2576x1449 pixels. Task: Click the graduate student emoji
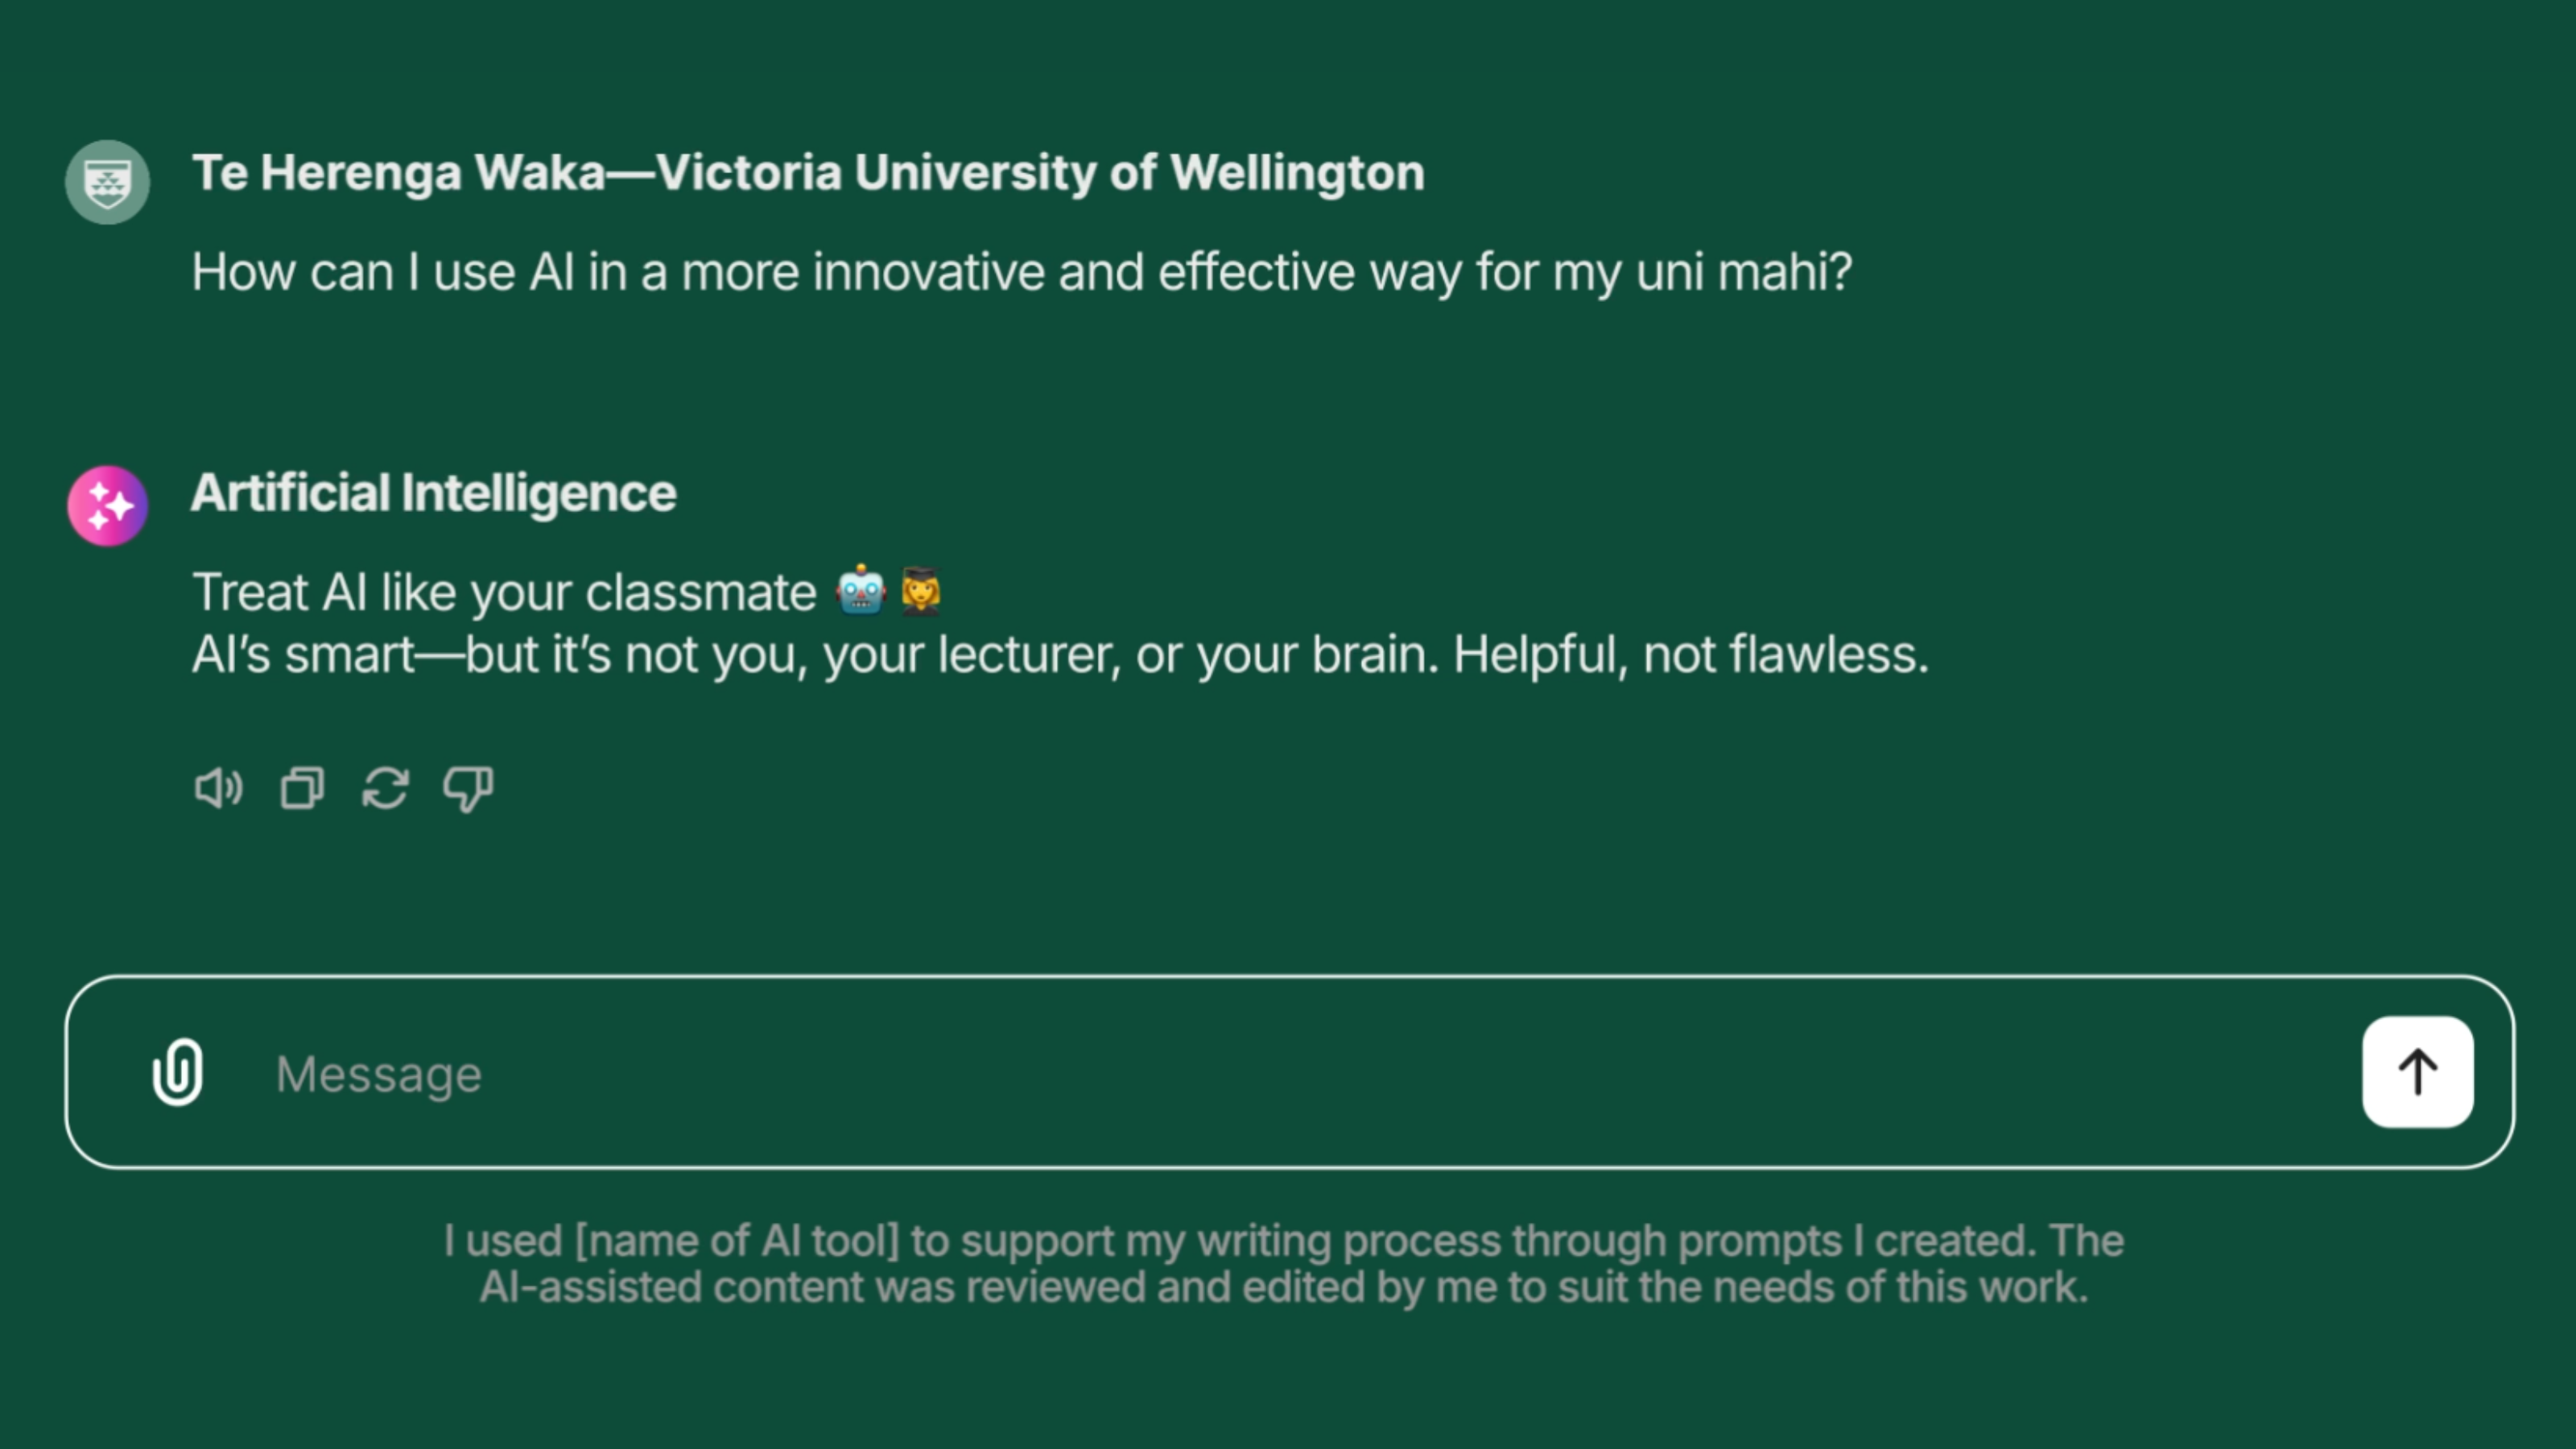click(x=921, y=591)
